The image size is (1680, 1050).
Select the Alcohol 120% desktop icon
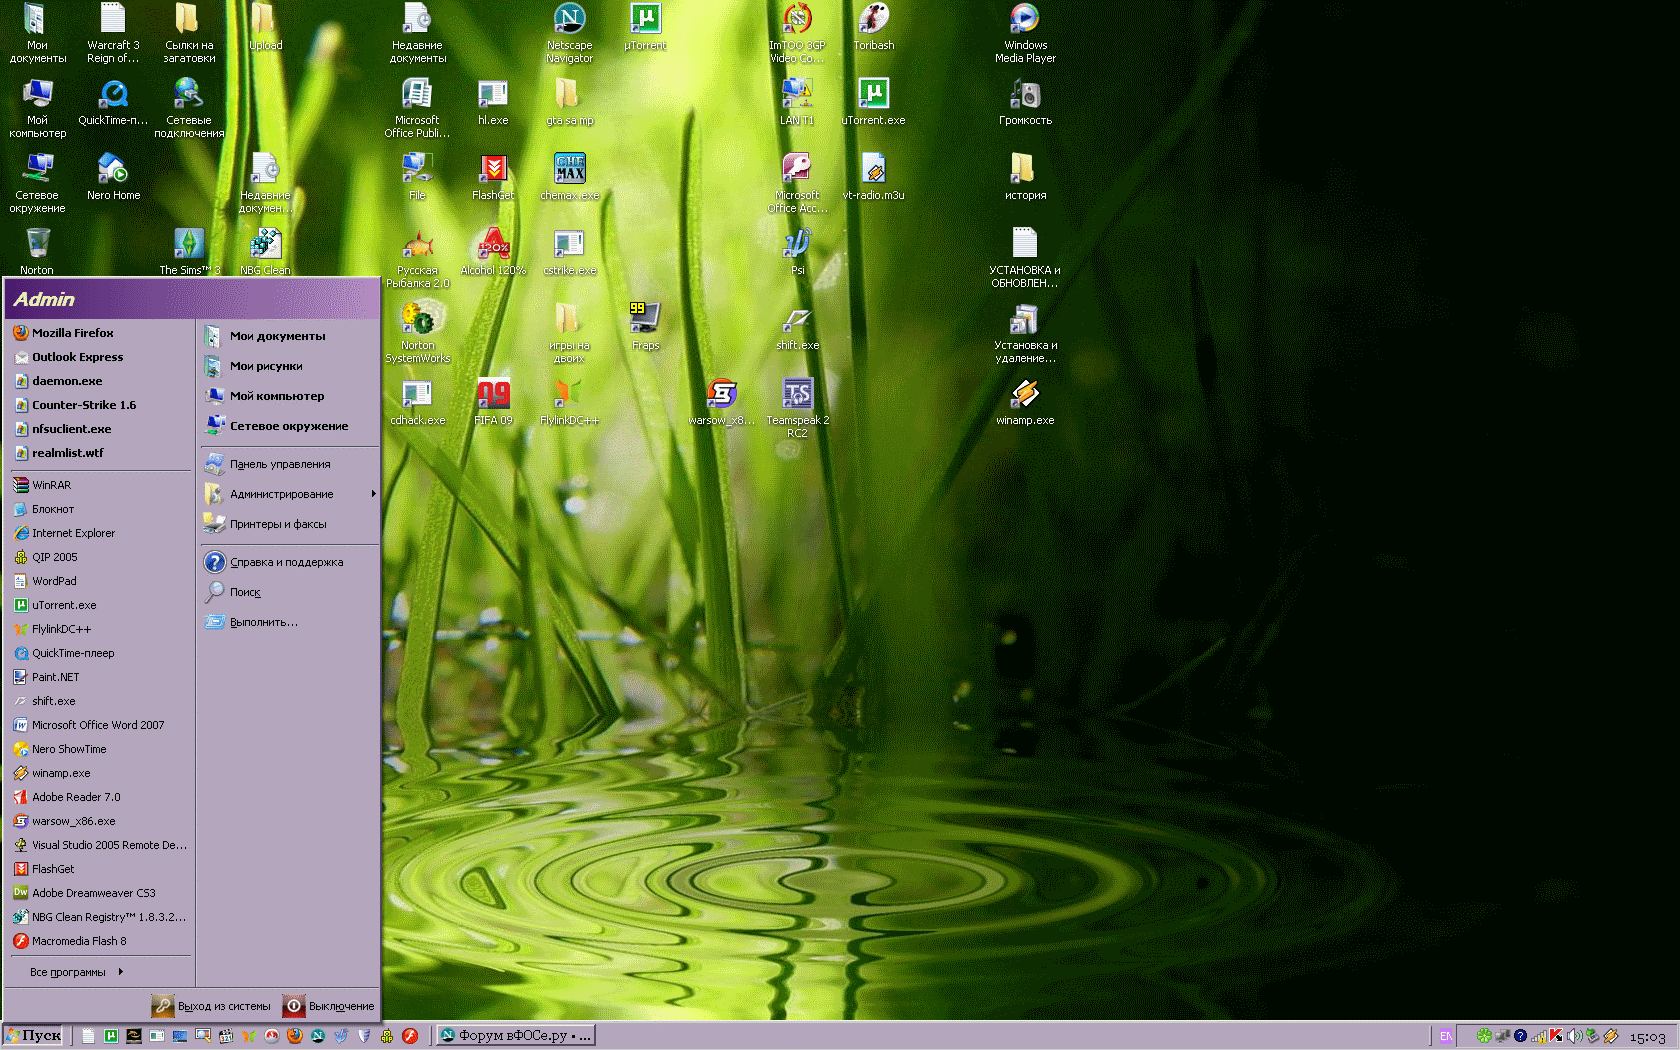493,245
